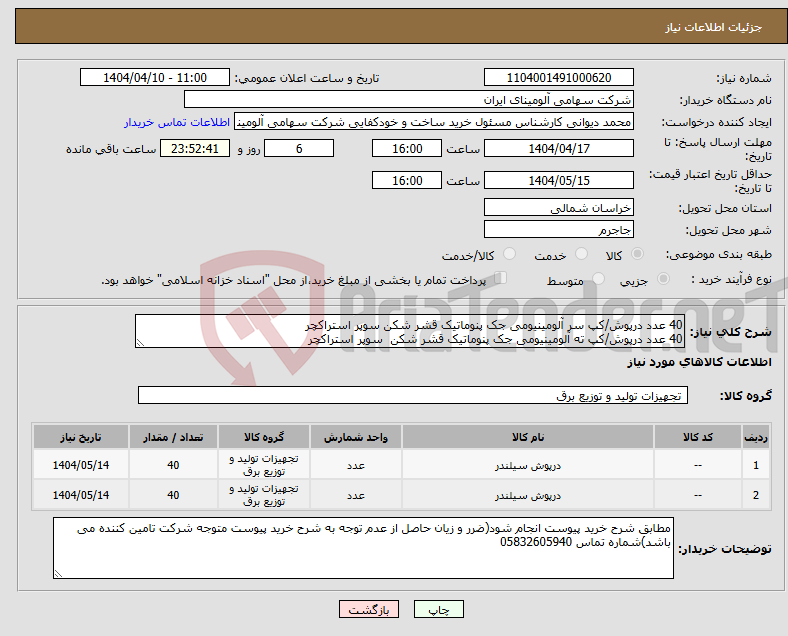Click quantity 40 in row 2

pos(173,495)
